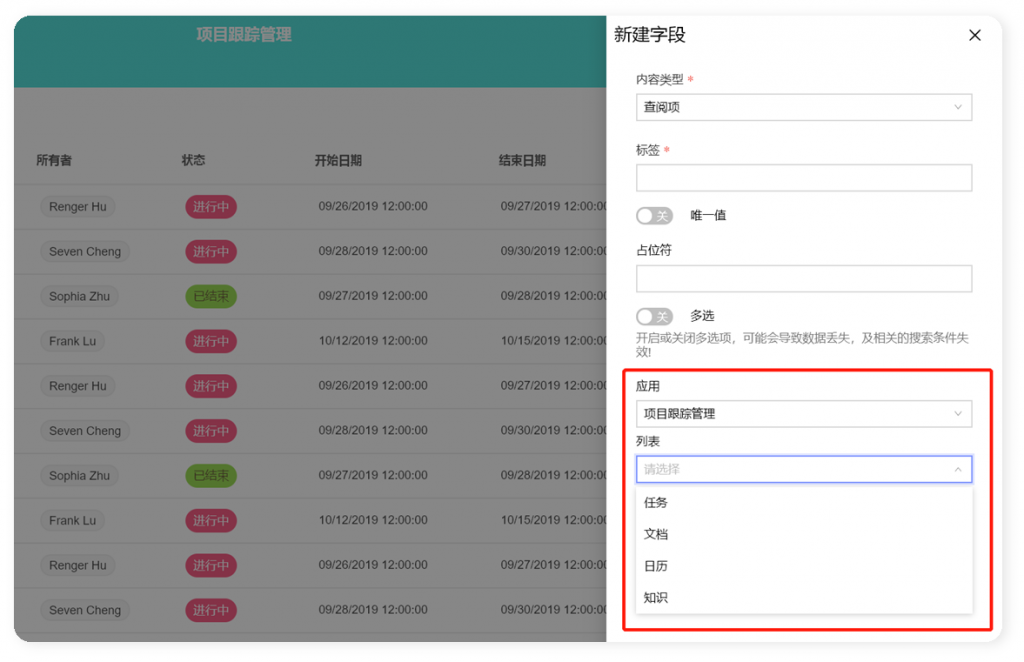1024x662 pixels.
Task: Collapse the 列表 dropdown with 请选择 placeholder
Action: (803, 469)
